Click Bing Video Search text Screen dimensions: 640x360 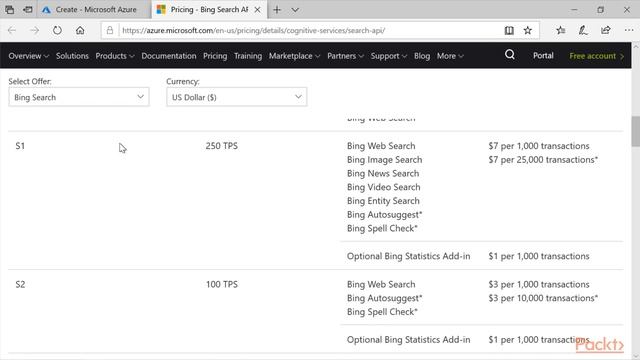(x=384, y=187)
